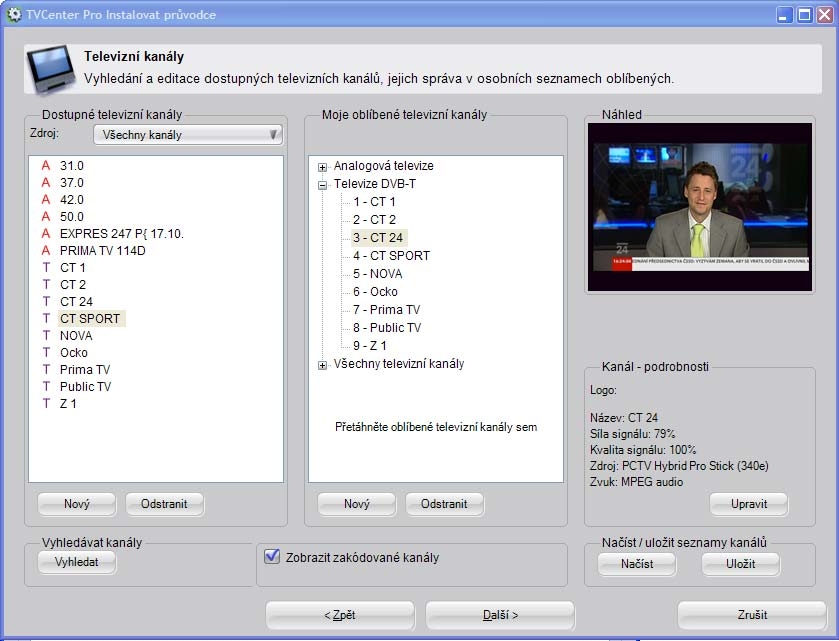
Task: Save channel lists with Uložit
Action: pos(741,564)
